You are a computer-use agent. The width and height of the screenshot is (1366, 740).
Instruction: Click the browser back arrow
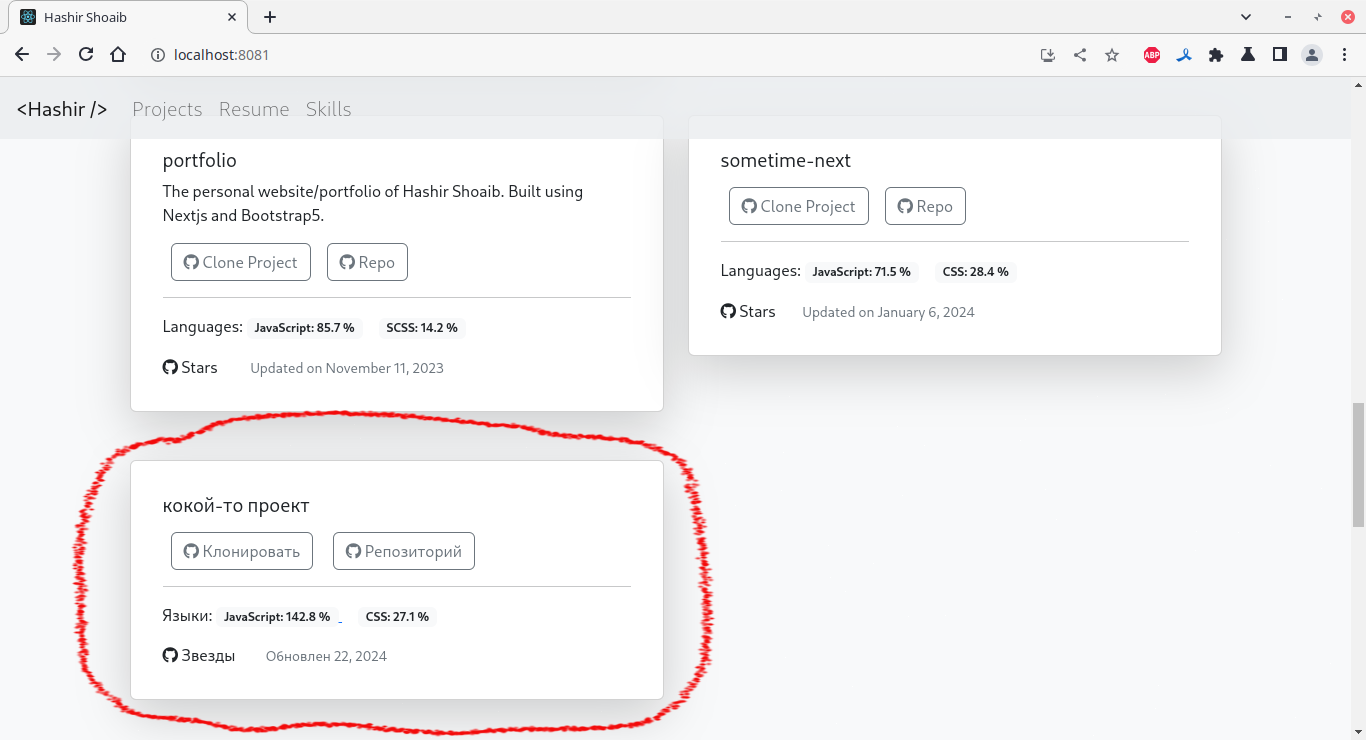pyautogui.click(x=22, y=55)
